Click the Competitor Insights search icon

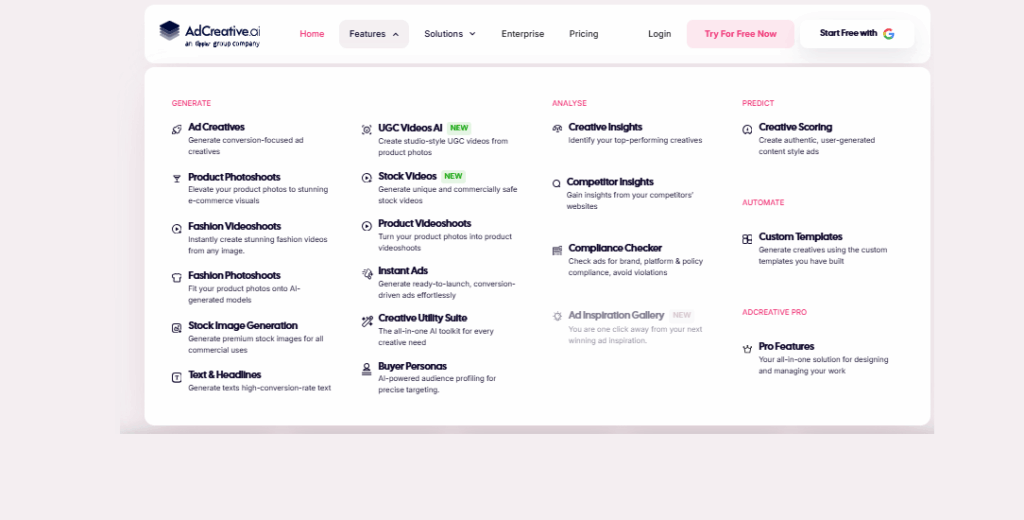tap(556, 184)
